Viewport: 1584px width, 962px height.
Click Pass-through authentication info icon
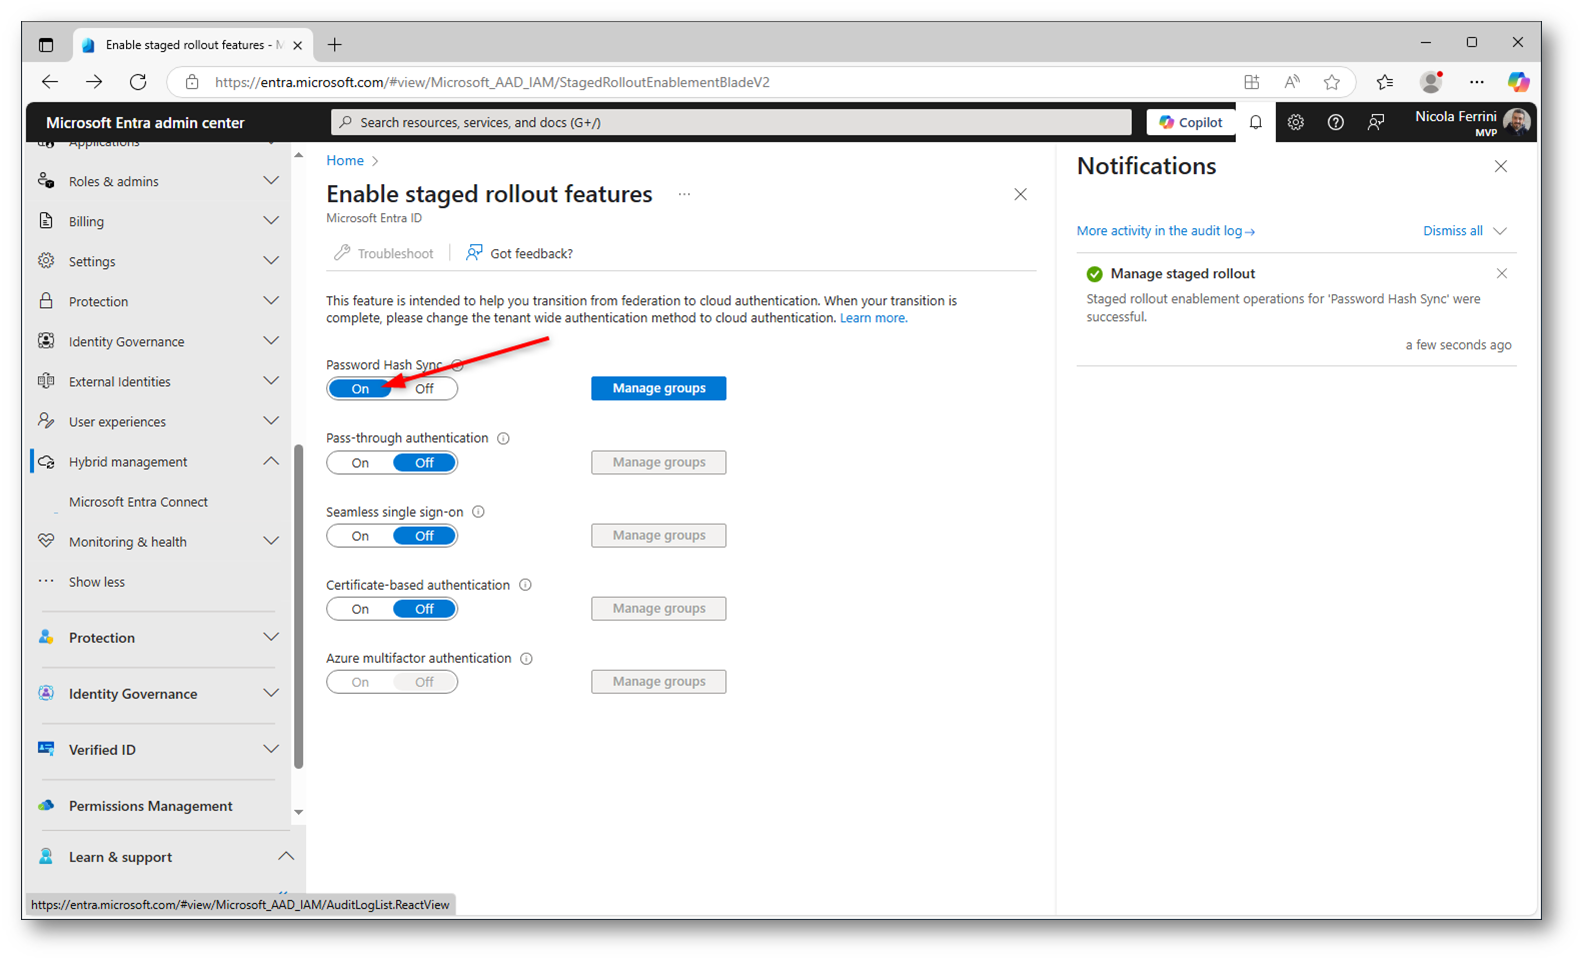[503, 438]
